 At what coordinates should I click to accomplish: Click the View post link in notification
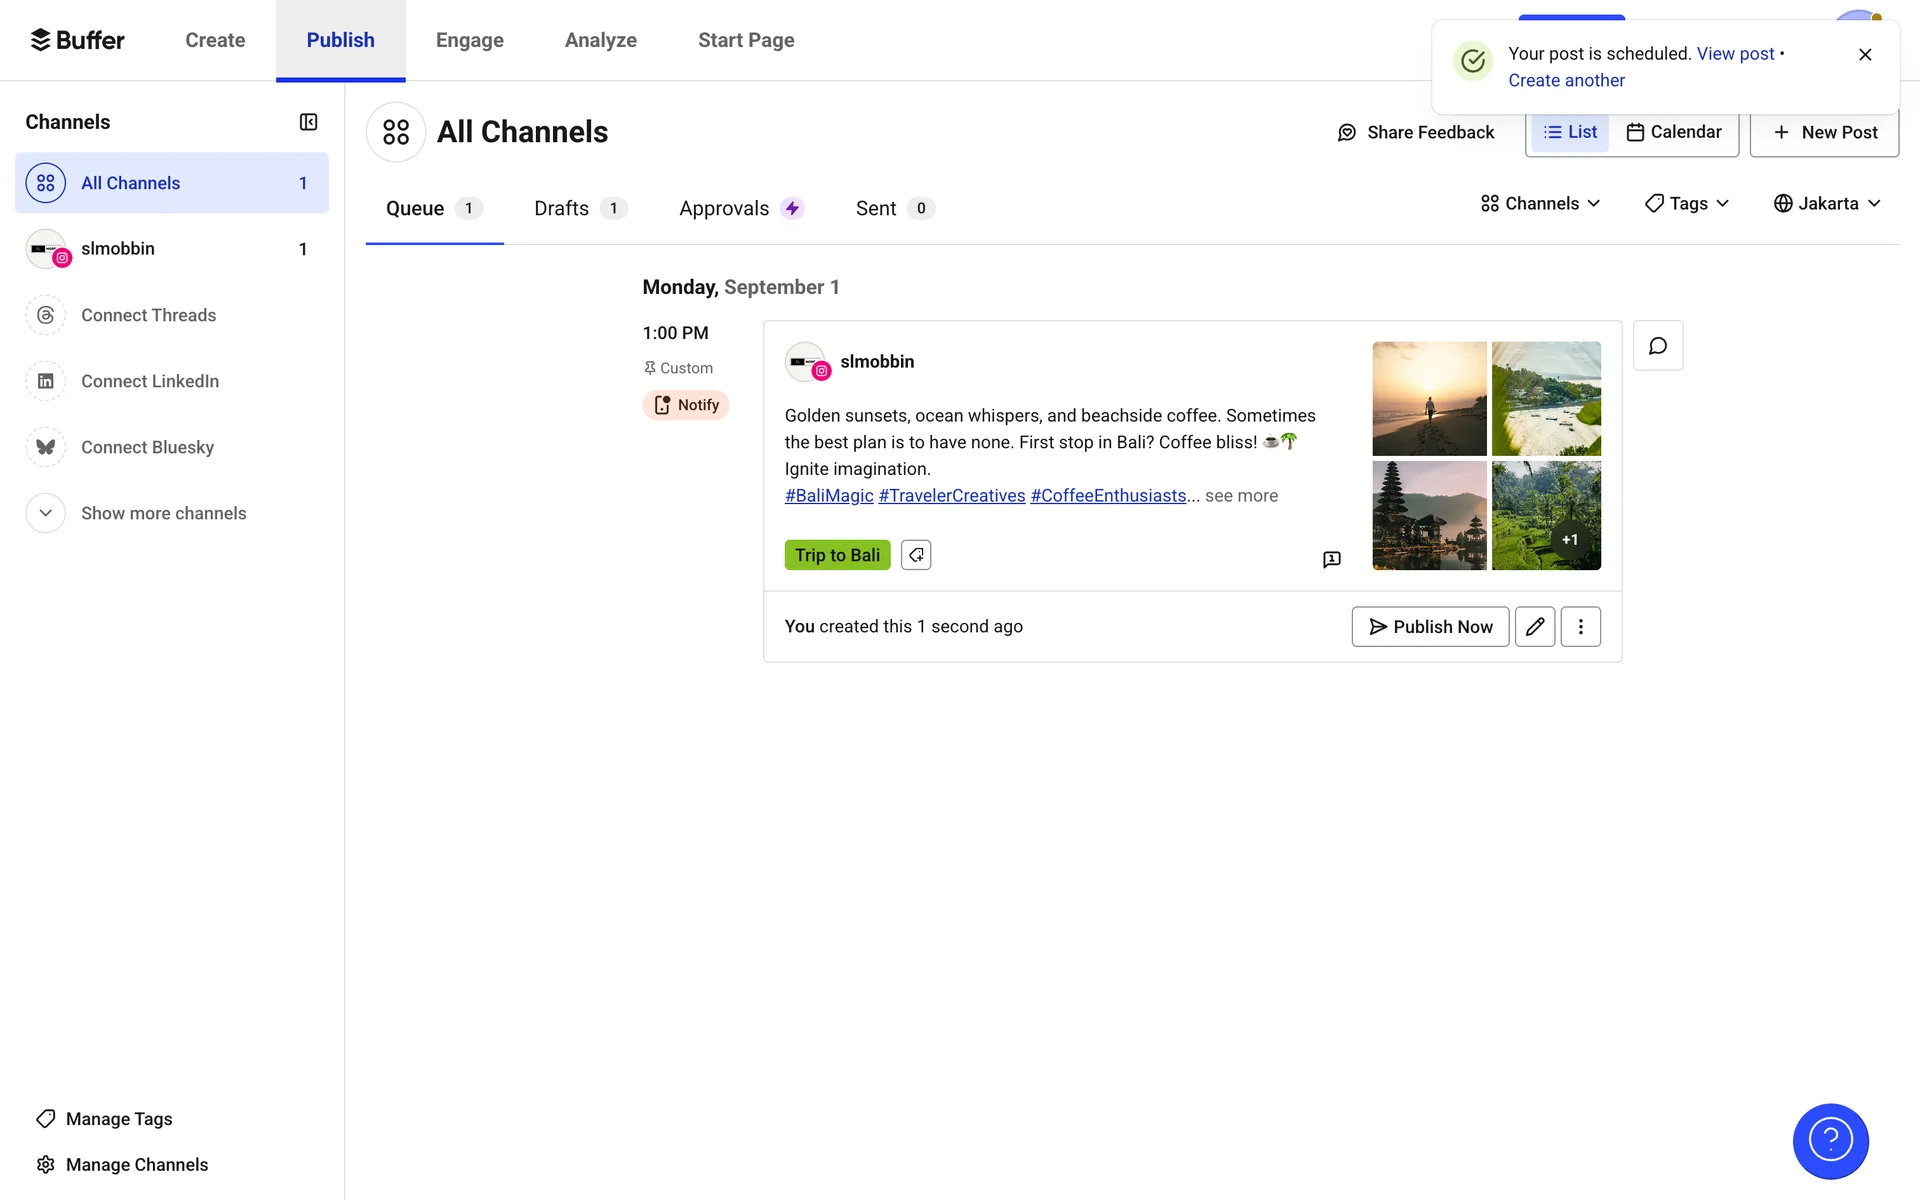click(x=1735, y=54)
